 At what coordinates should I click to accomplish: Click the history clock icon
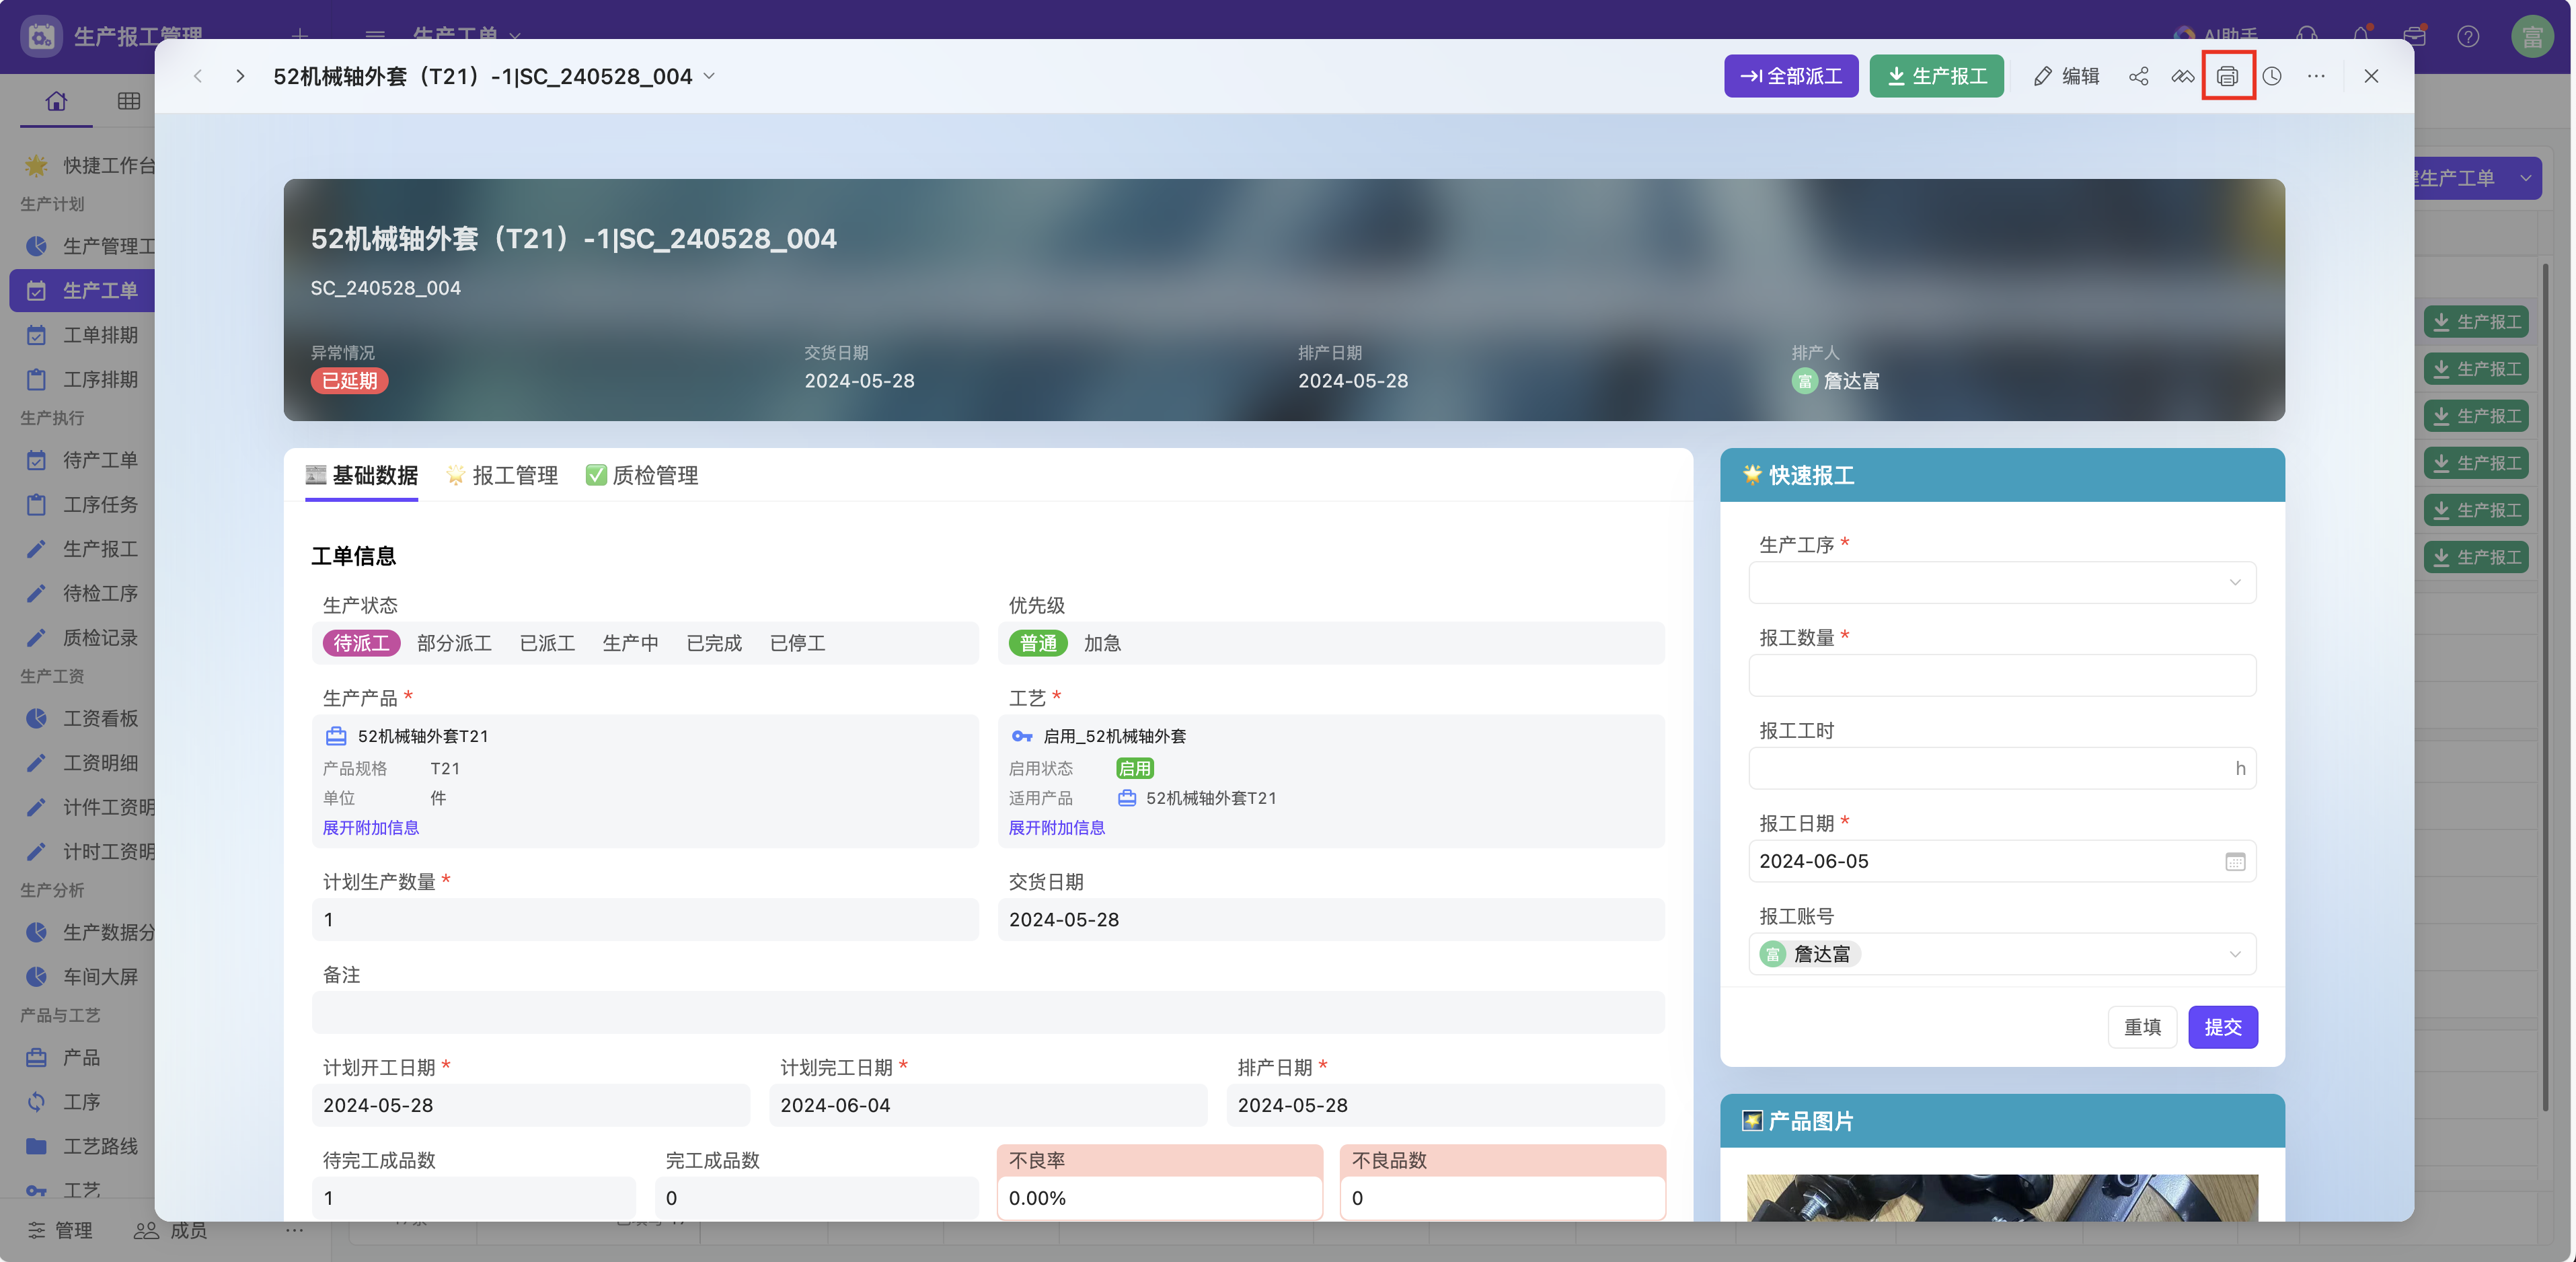tap(2272, 76)
